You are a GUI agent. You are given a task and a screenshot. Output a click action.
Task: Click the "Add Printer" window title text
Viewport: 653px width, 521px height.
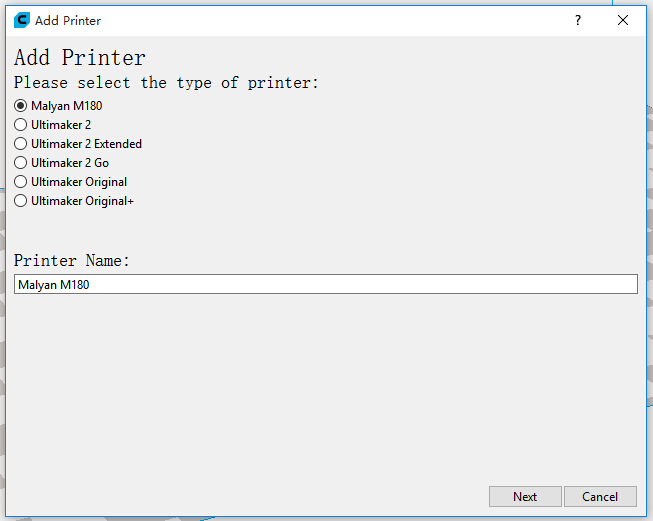68,20
